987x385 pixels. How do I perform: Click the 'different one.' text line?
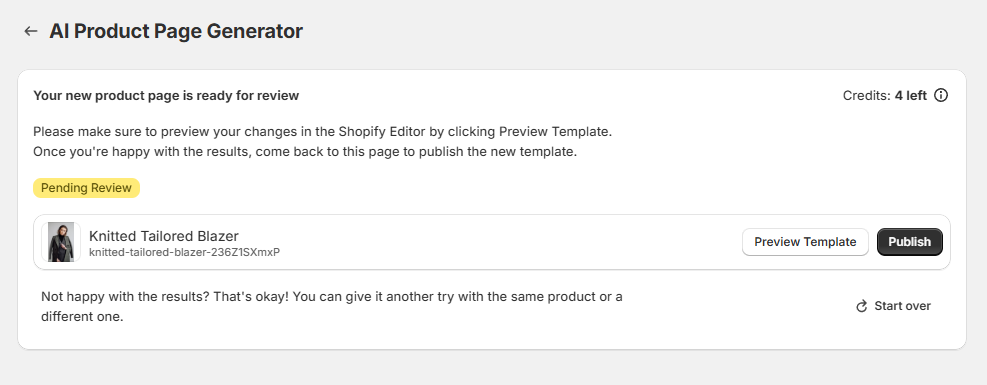click(82, 316)
